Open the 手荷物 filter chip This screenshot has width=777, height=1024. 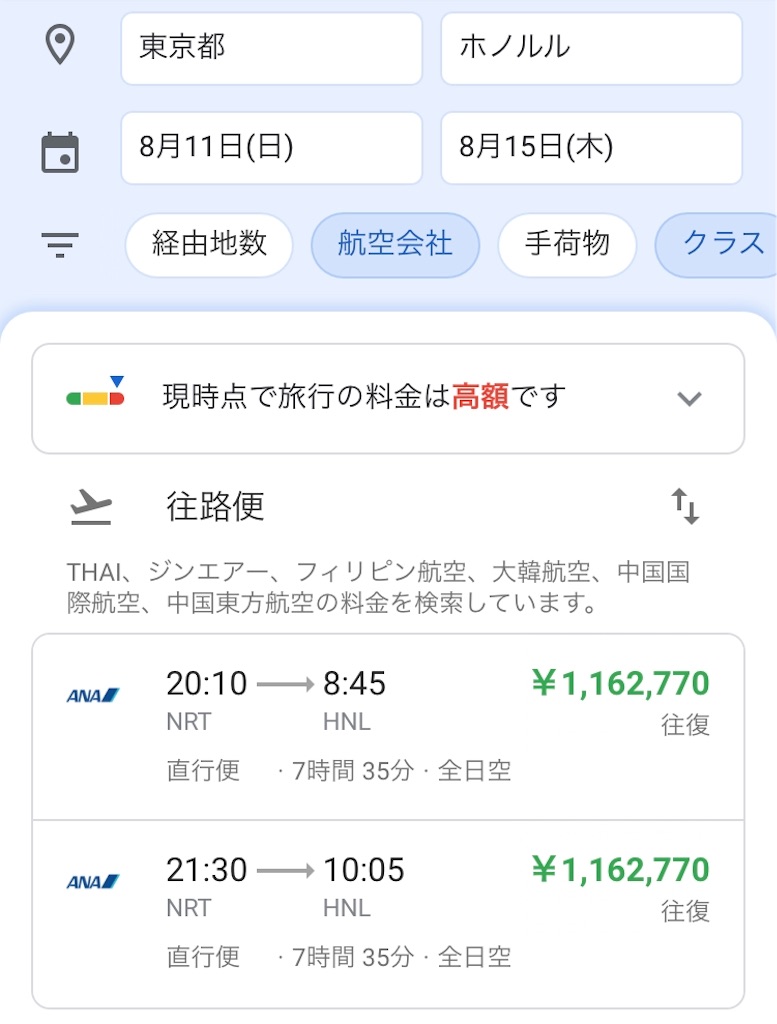pos(567,245)
